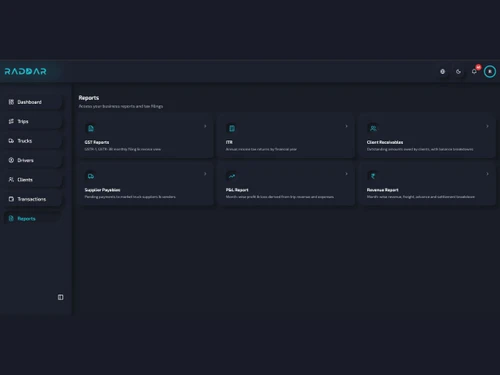Viewport: 500px width, 375px height.
Task: Open Client Receivables card title
Action: (385, 142)
